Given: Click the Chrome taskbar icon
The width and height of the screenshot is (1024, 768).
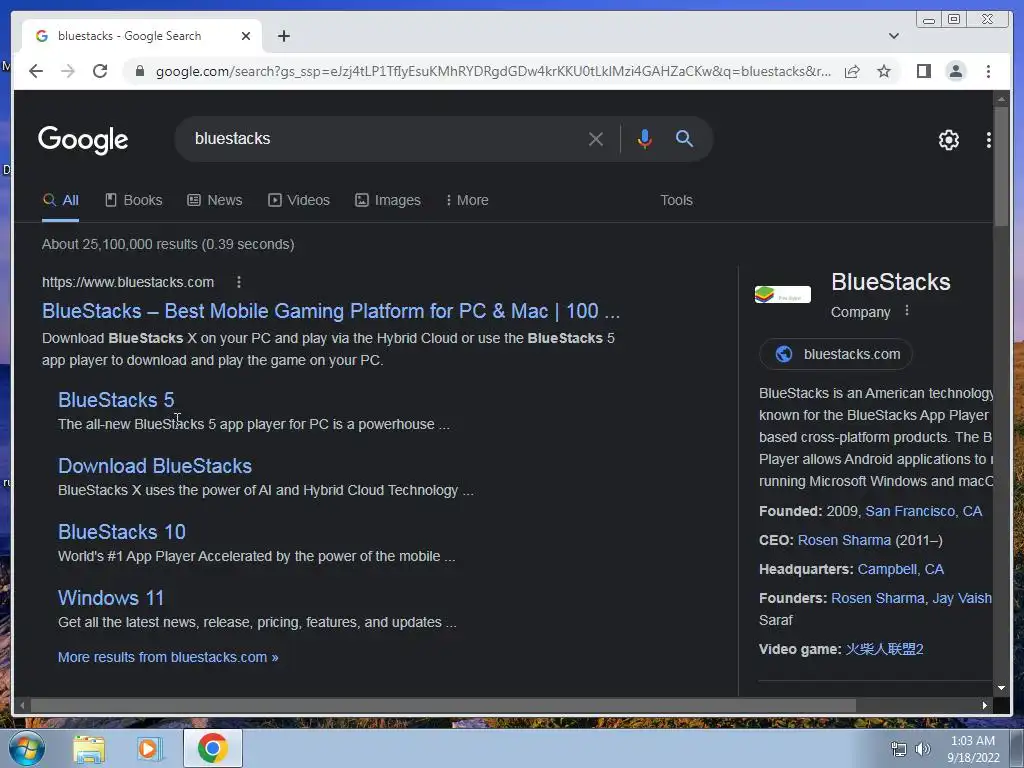Looking at the screenshot, I should (x=213, y=748).
